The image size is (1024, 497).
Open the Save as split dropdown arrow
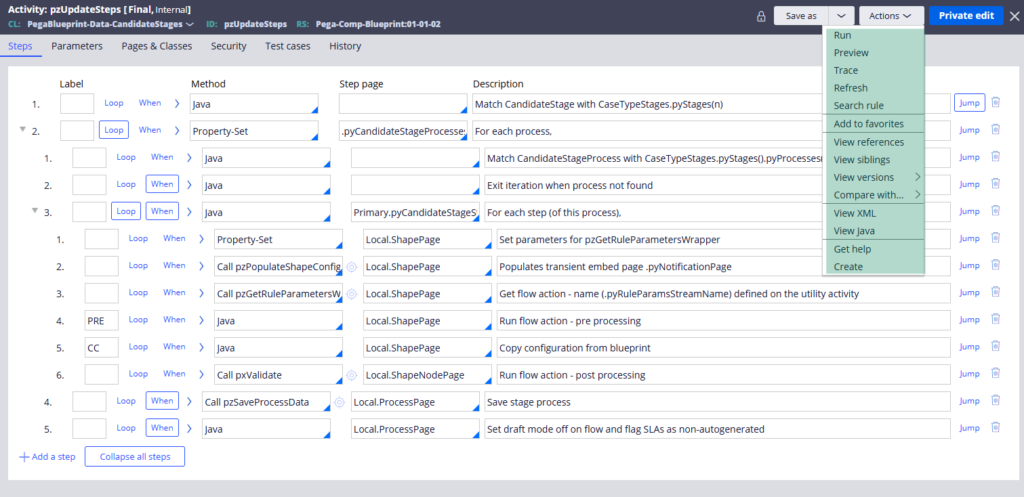(x=841, y=16)
